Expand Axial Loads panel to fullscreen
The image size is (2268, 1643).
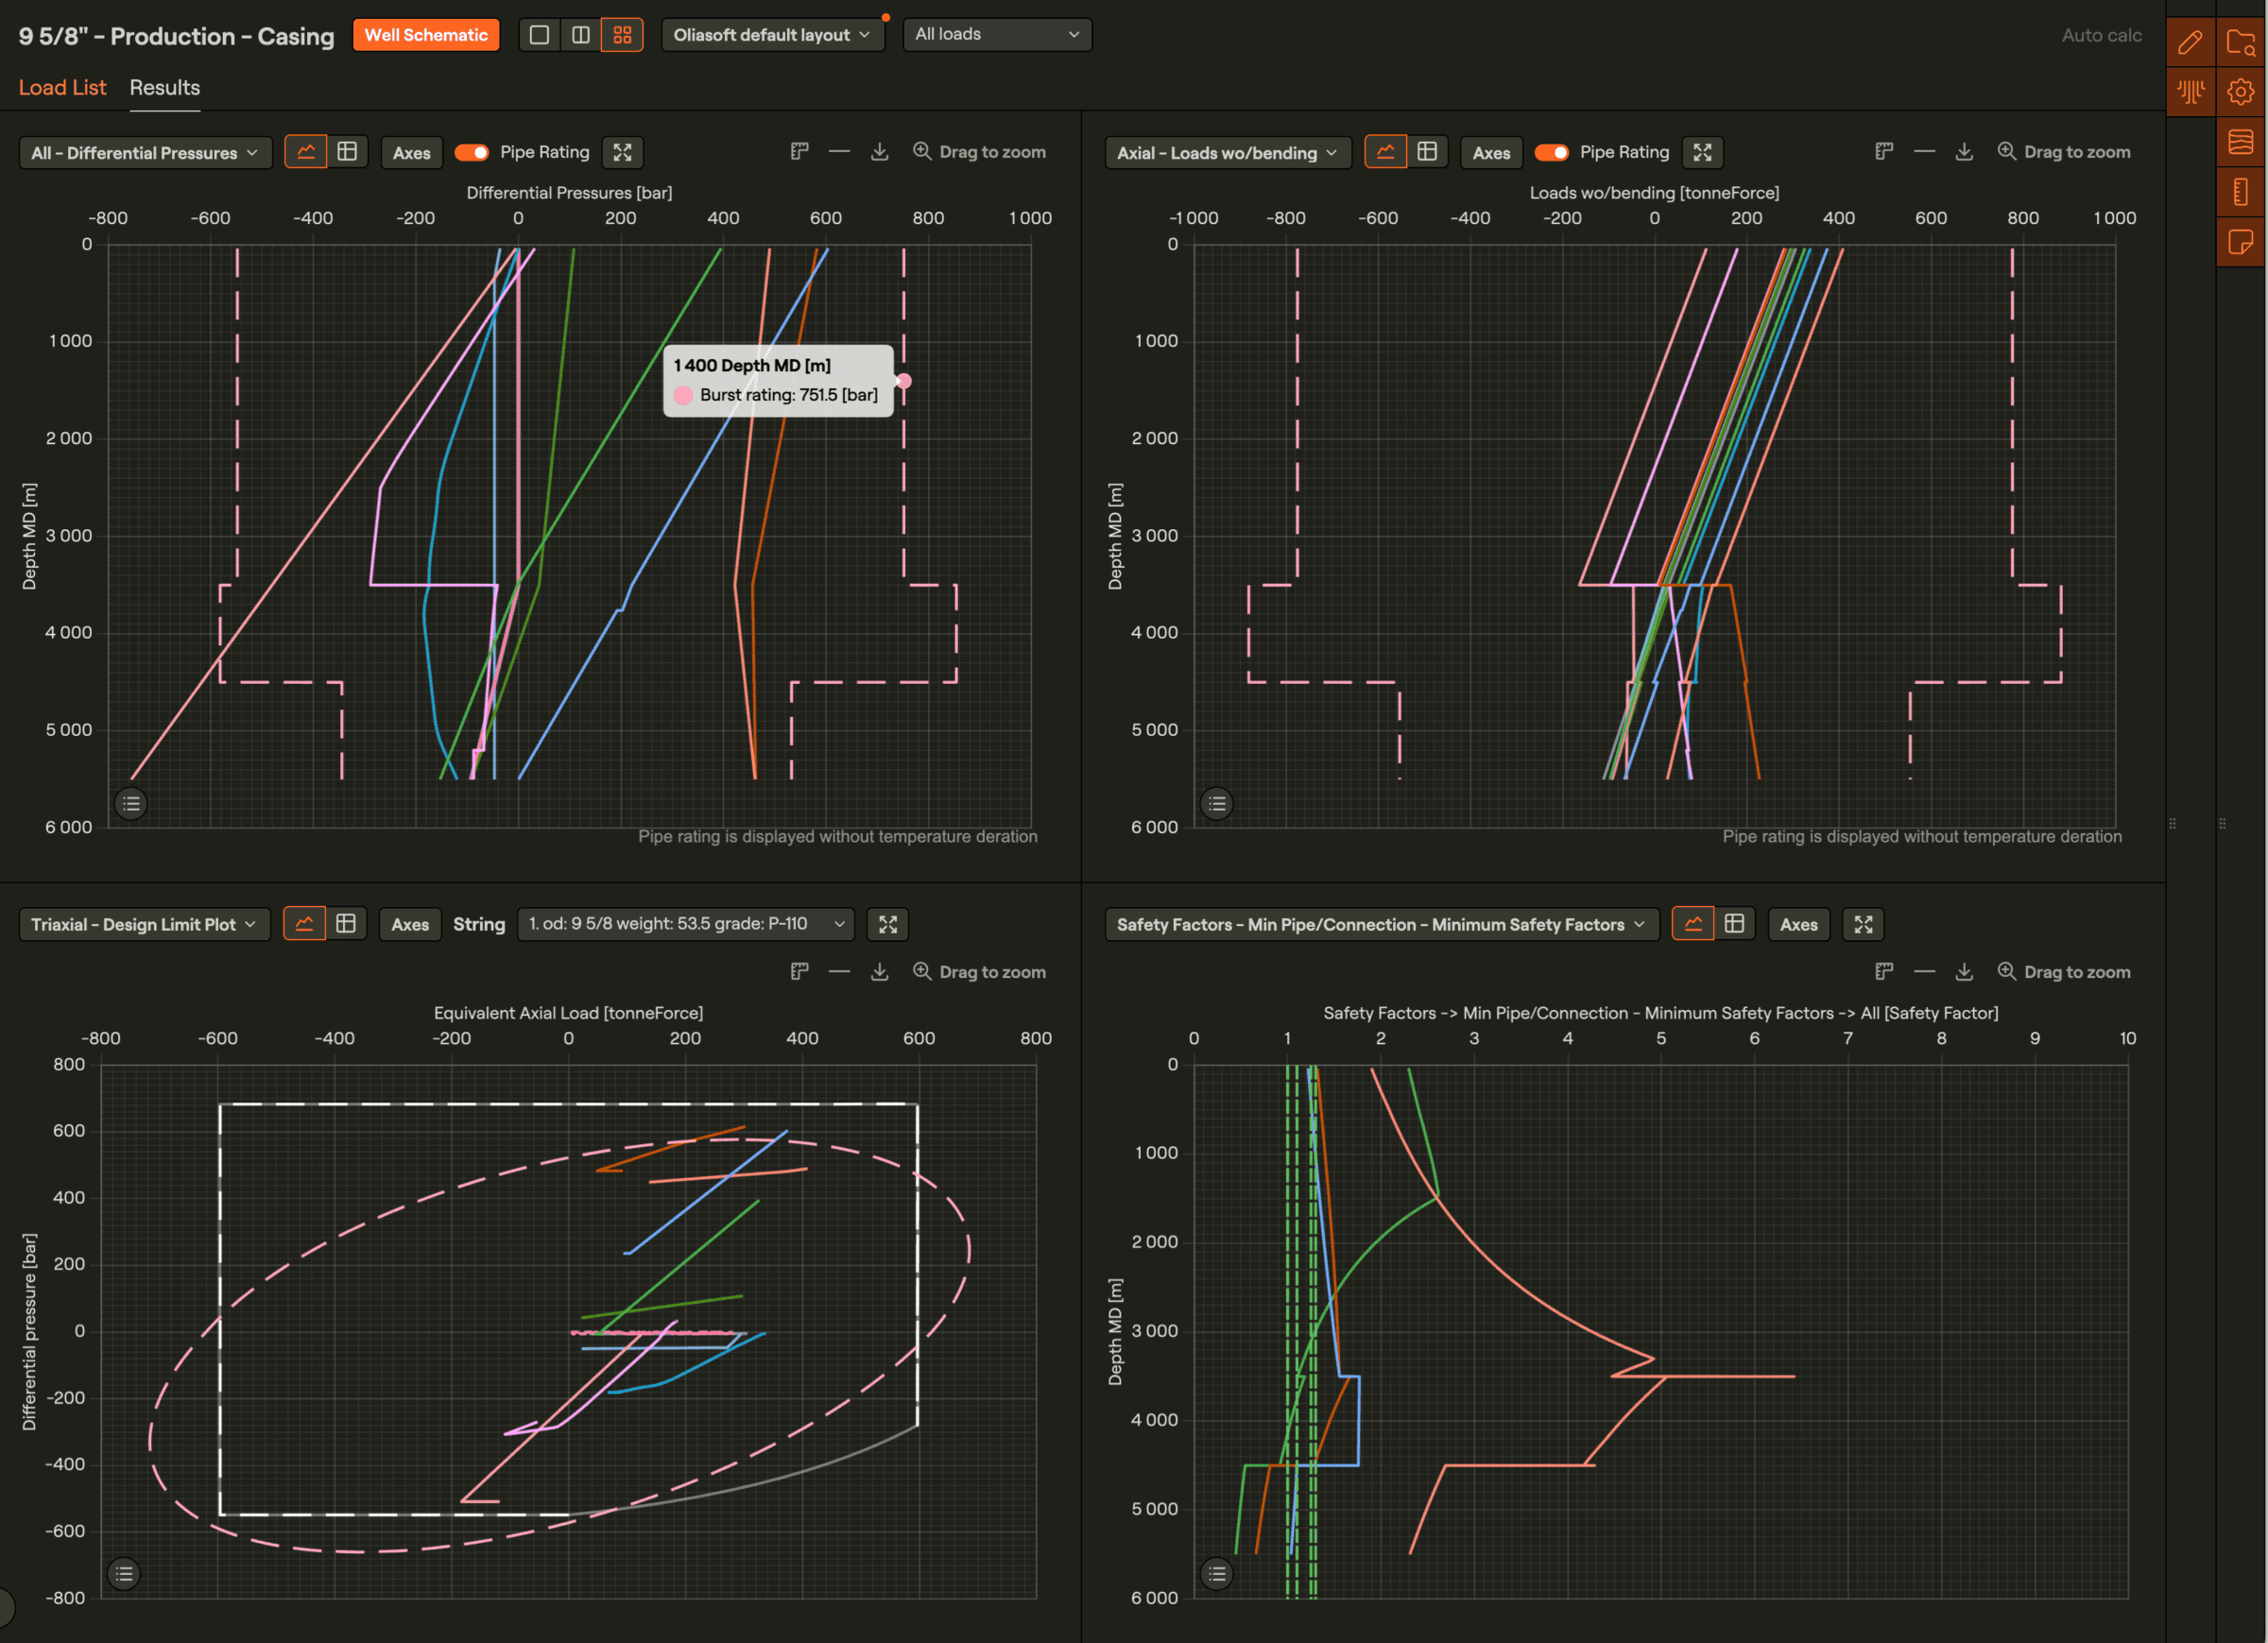click(1702, 152)
